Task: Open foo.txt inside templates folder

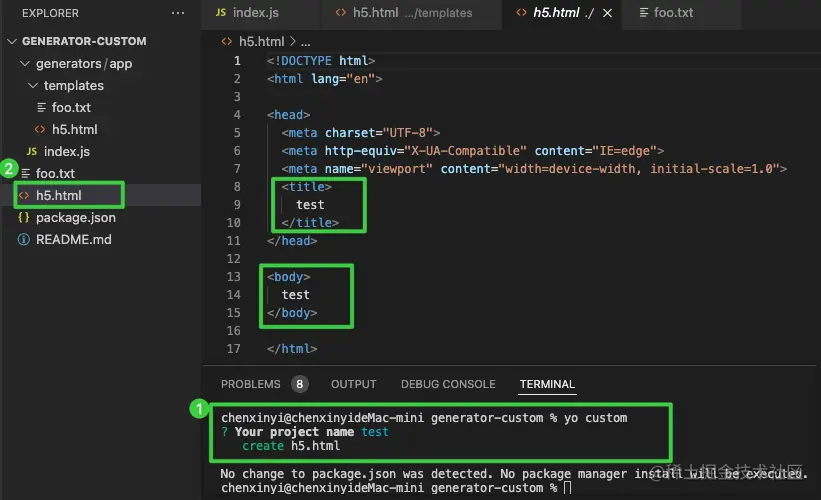Action: 71,107
